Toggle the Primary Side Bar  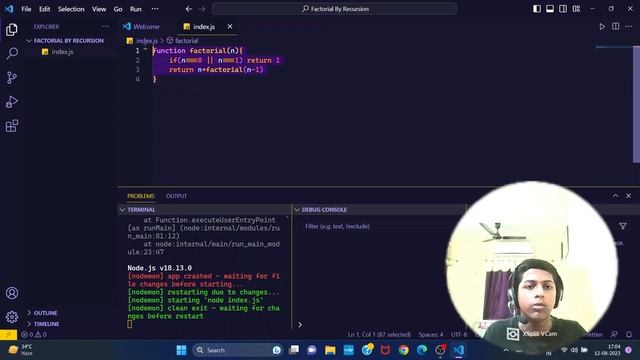537,9
